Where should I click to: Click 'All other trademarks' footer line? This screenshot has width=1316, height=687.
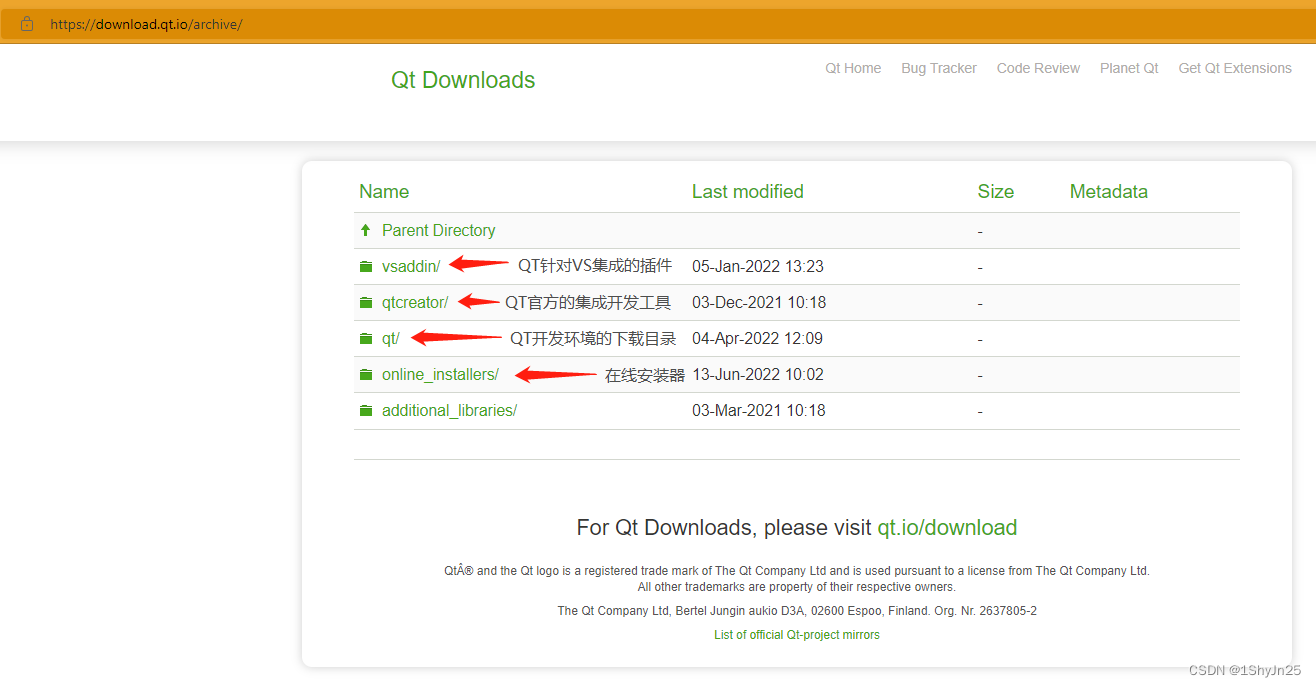797,587
